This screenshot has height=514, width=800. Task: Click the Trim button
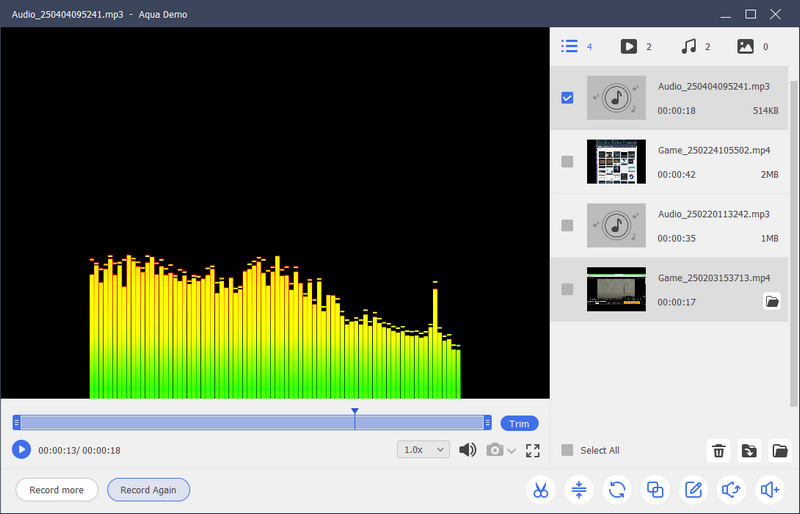(x=519, y=424)
